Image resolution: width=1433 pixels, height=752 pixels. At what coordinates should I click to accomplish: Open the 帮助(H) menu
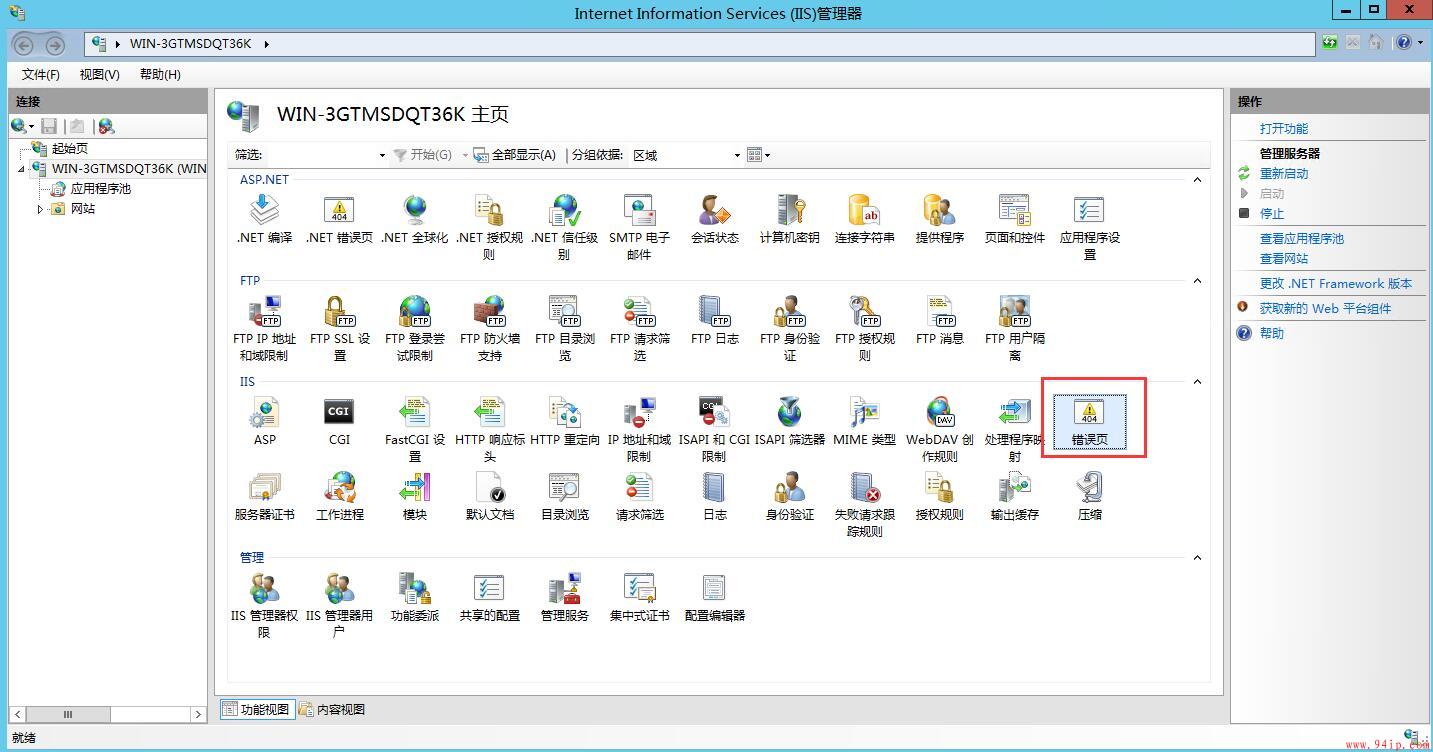[160, 75]
